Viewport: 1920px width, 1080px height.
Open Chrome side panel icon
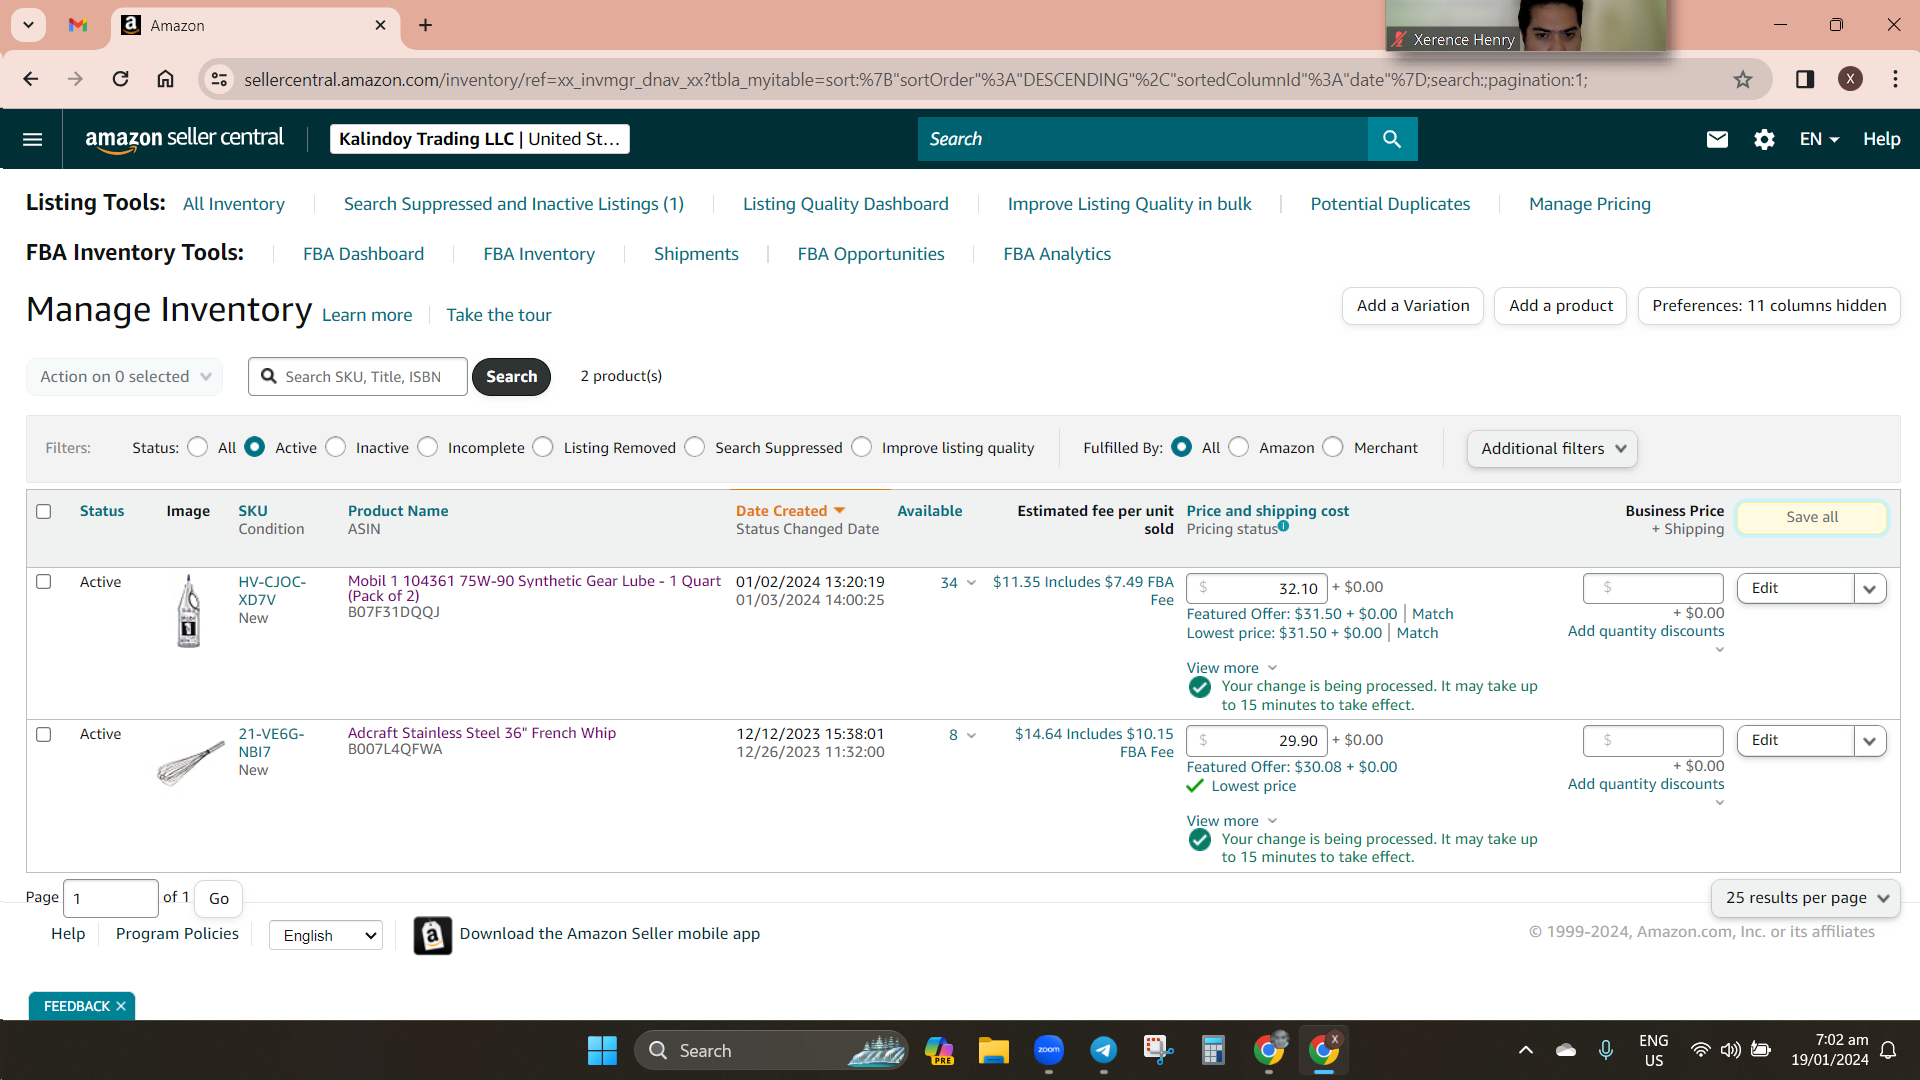[1805, 79]
